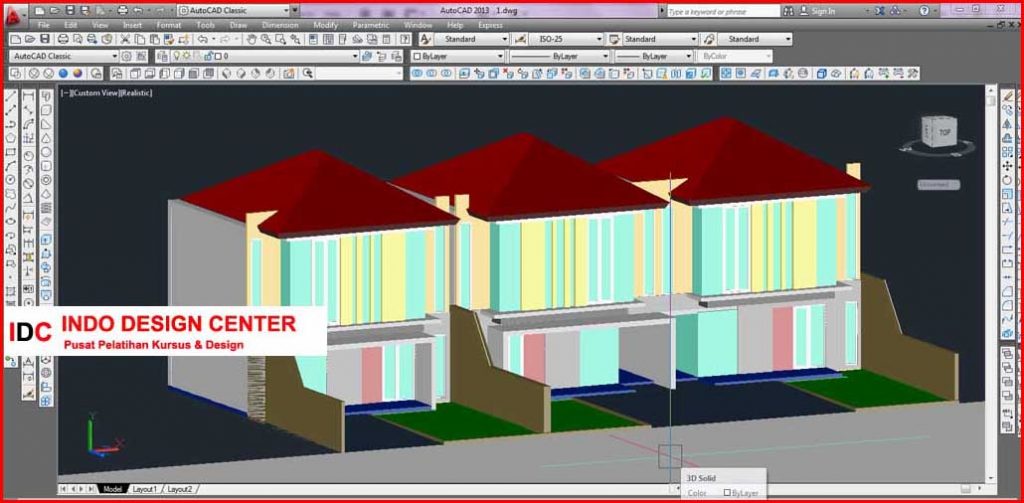Click the Linear dimension tool
1024x503 pixels.
coord(29,97)
